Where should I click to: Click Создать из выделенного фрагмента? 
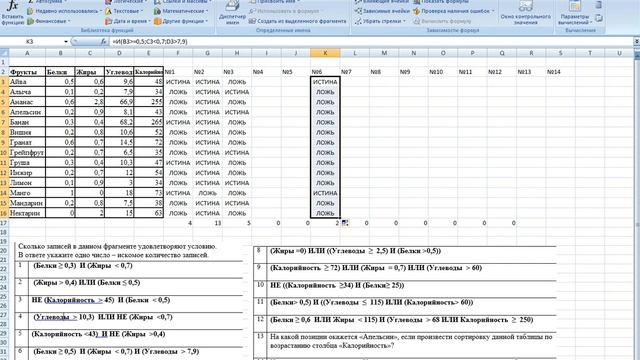[298, 21]
